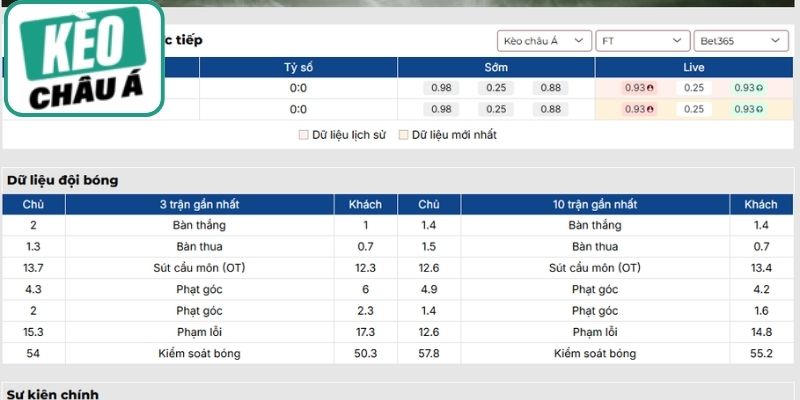
Task: Click Bàn thắng in 3 trận table
Action: click(199, 225)
